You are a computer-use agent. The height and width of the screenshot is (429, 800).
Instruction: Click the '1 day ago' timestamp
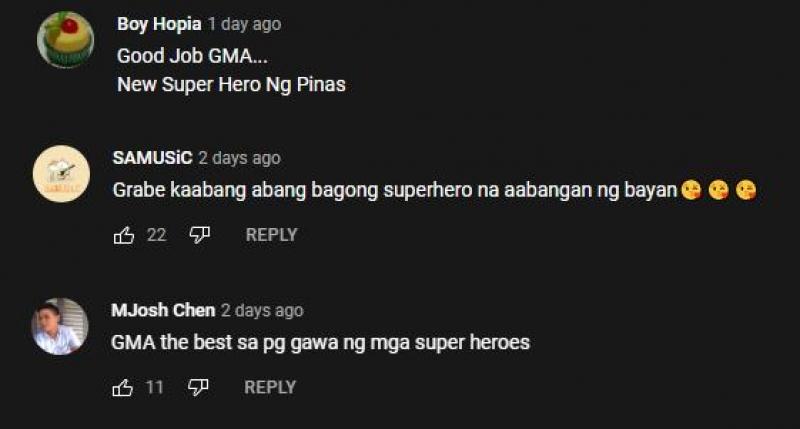point(245,24)
